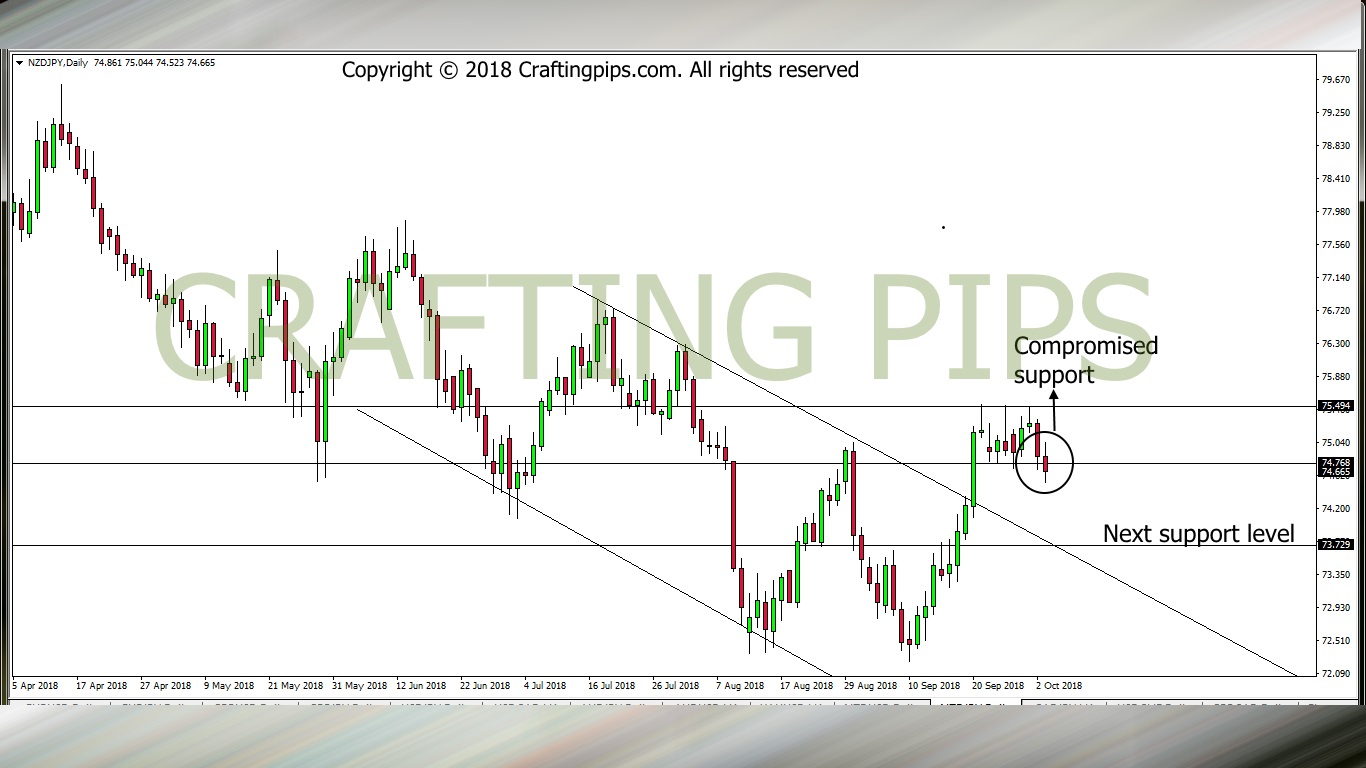Click the 77.980 price scale value
The image size is (1366, 768).
click(x=1336, y=212)
